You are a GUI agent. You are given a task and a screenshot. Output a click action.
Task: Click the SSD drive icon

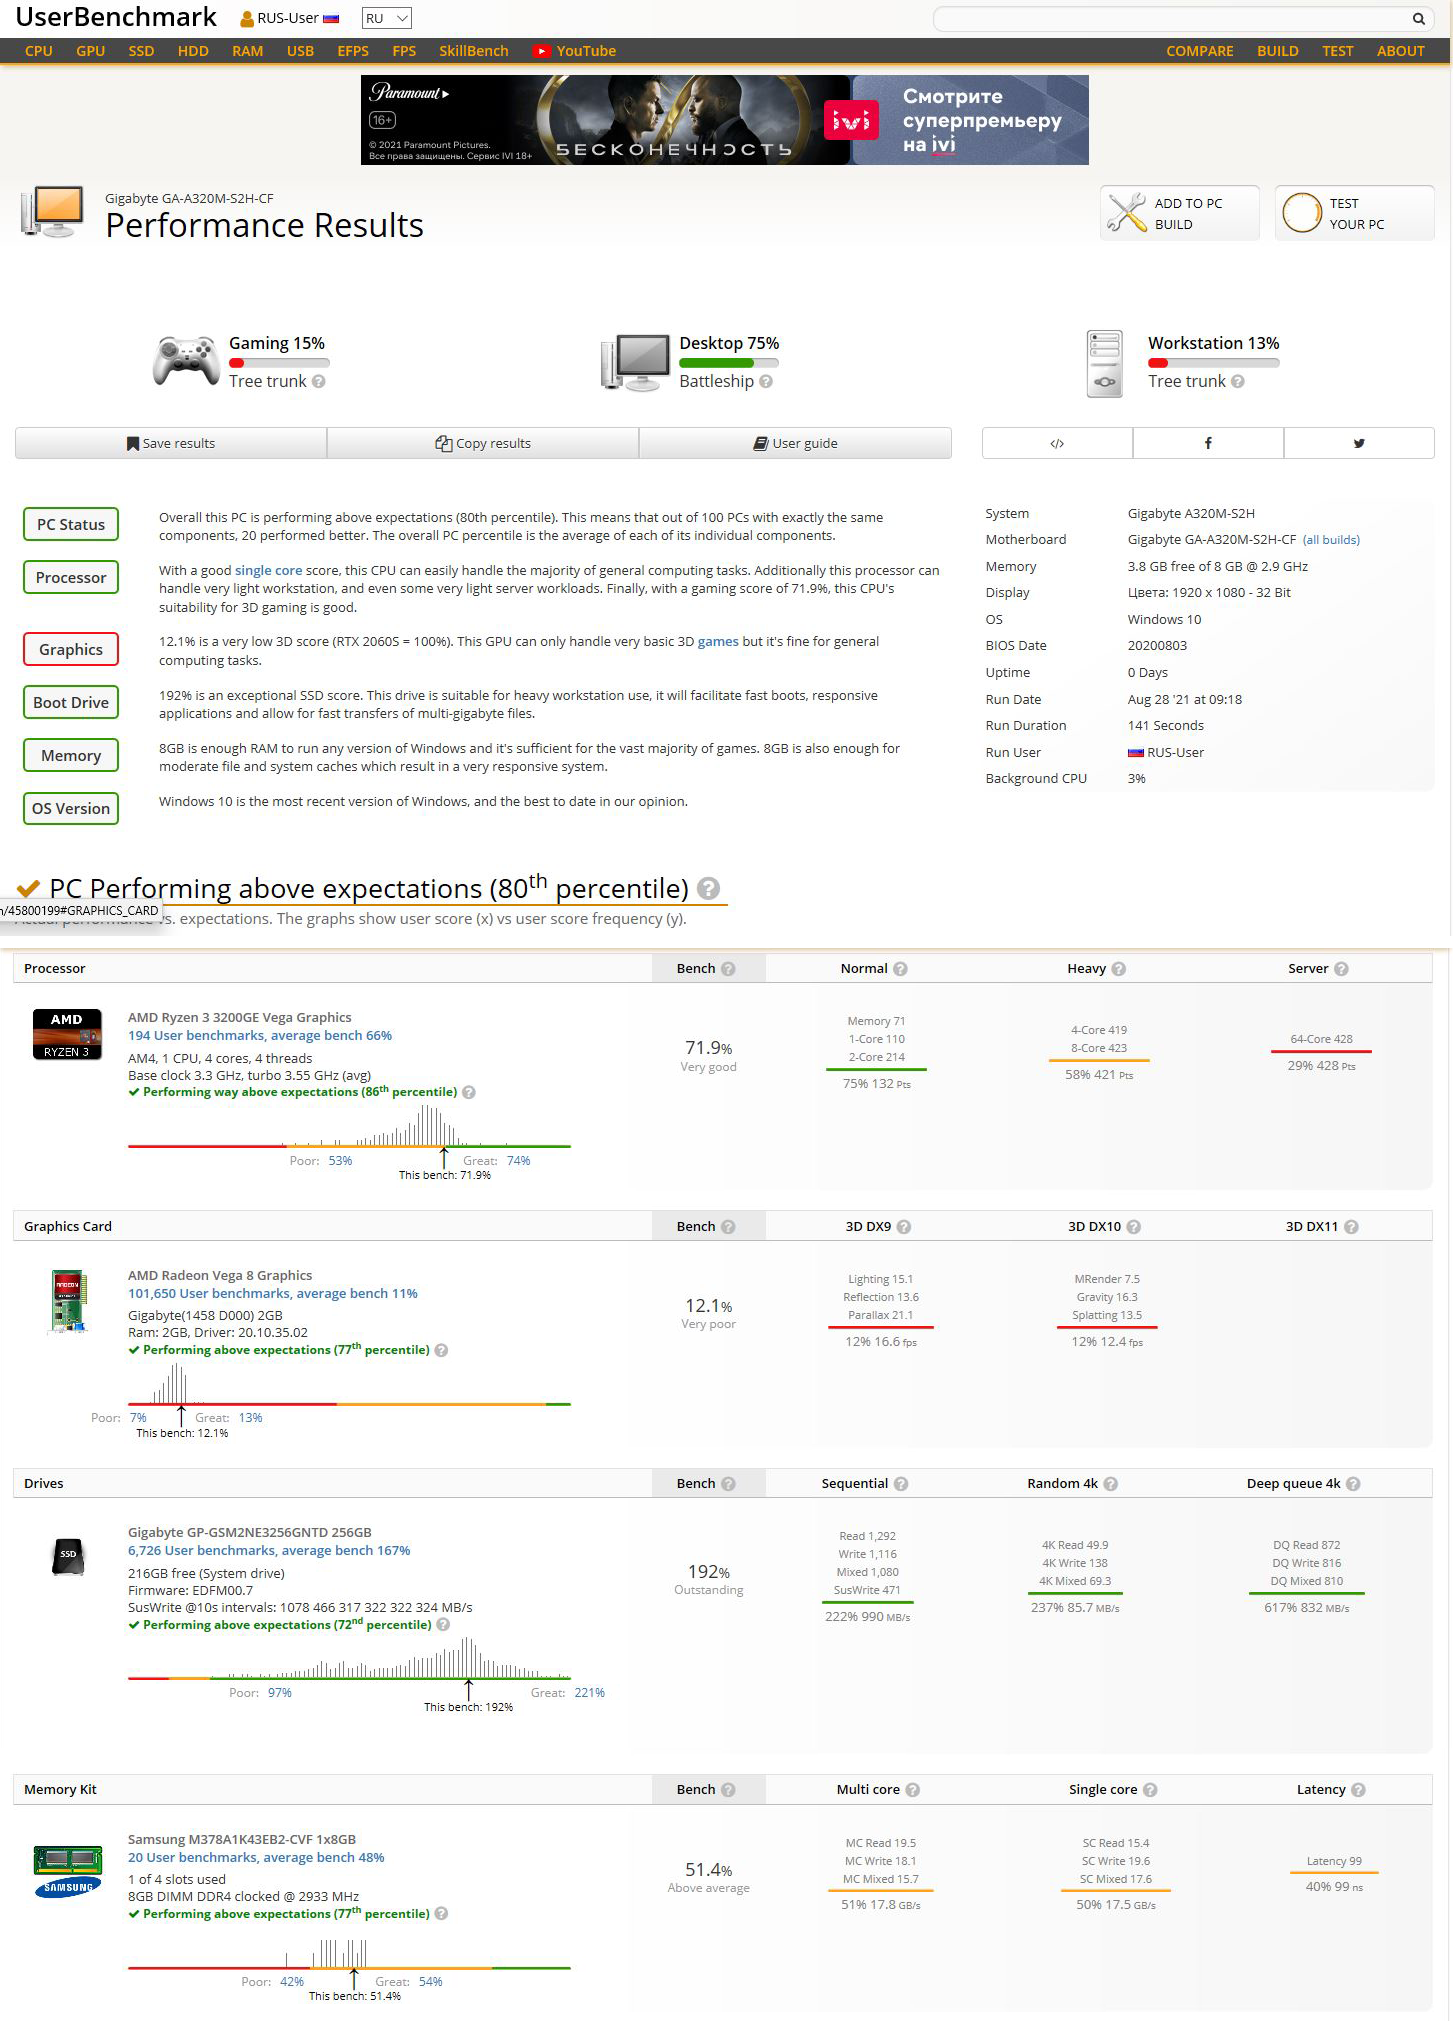click(68, 1556)
